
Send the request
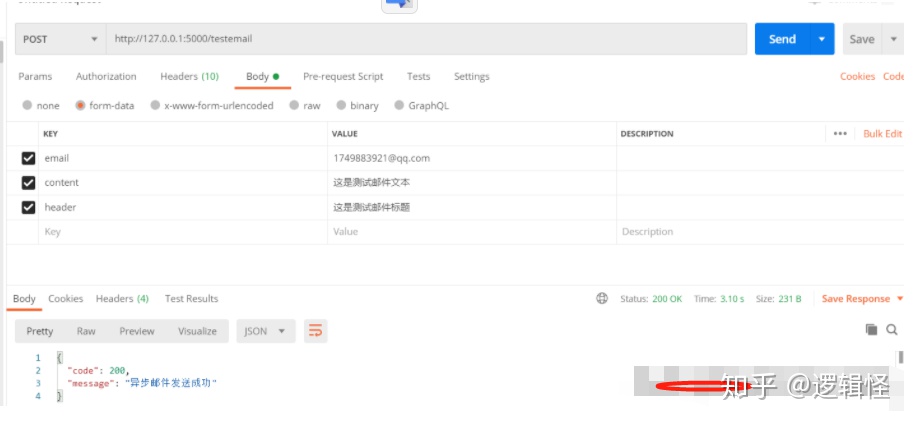pyautogui.click(x=782, y=39)
